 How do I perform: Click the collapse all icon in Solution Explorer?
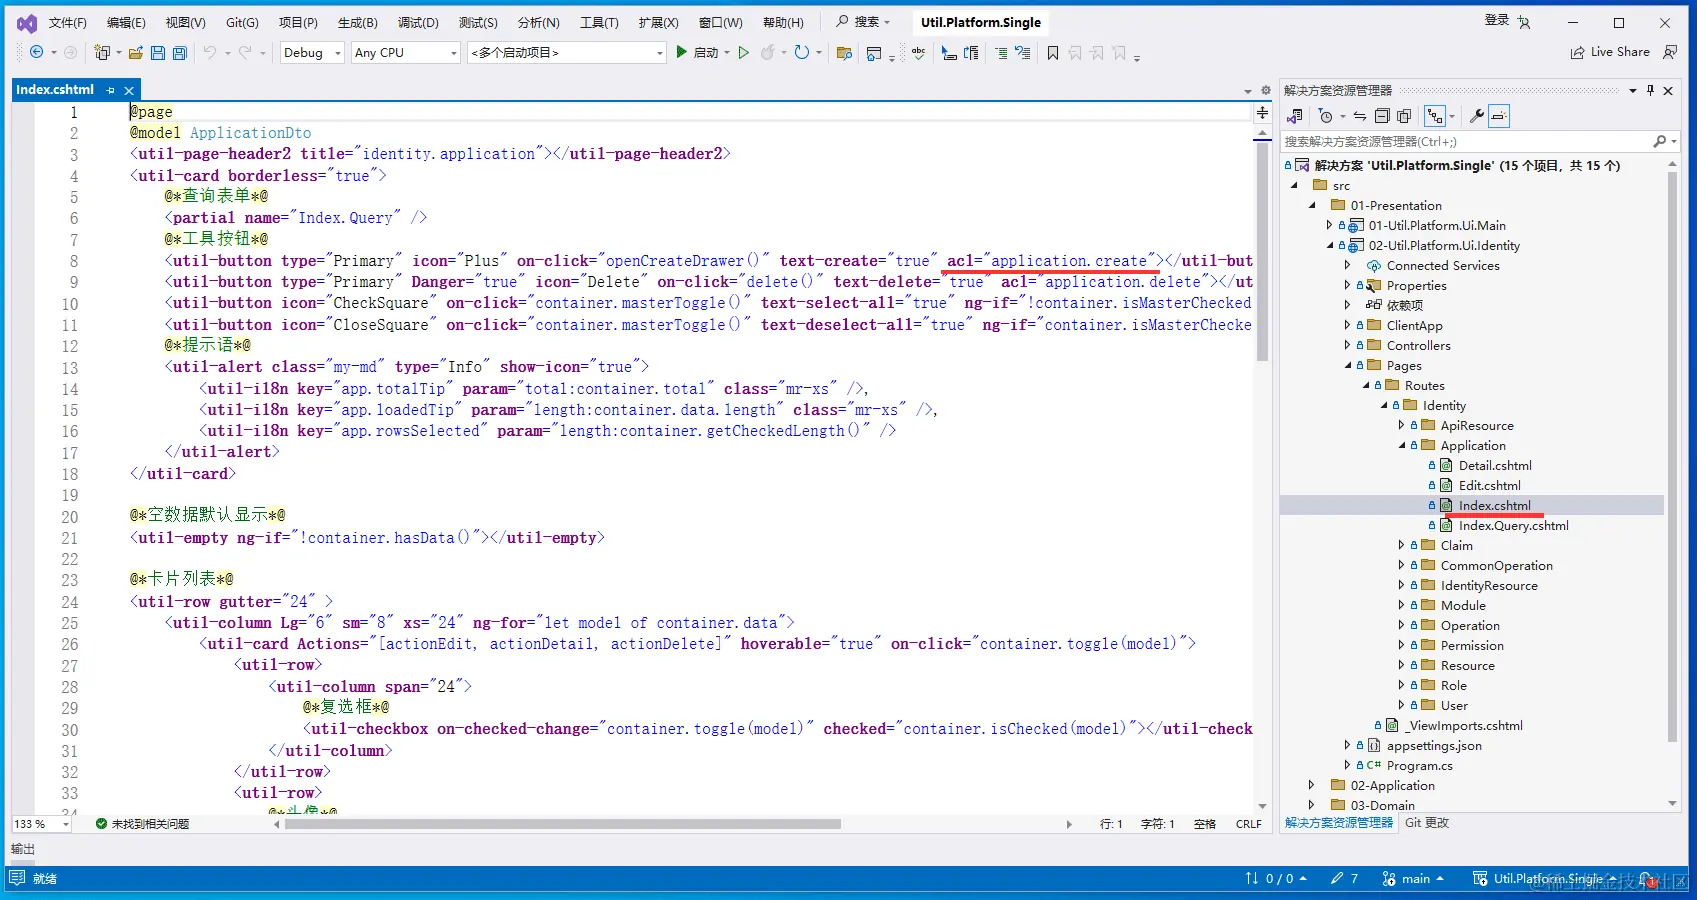[1382, 116]
